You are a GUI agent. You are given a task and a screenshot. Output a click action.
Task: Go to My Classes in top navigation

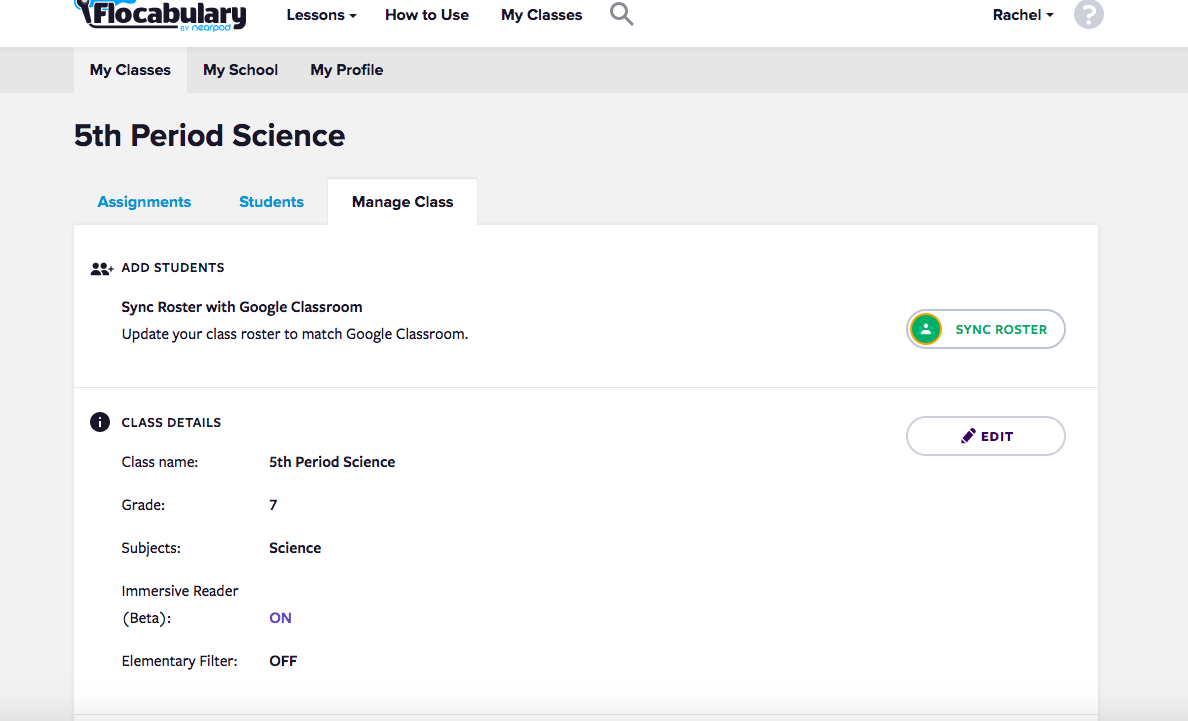[541, 15]
